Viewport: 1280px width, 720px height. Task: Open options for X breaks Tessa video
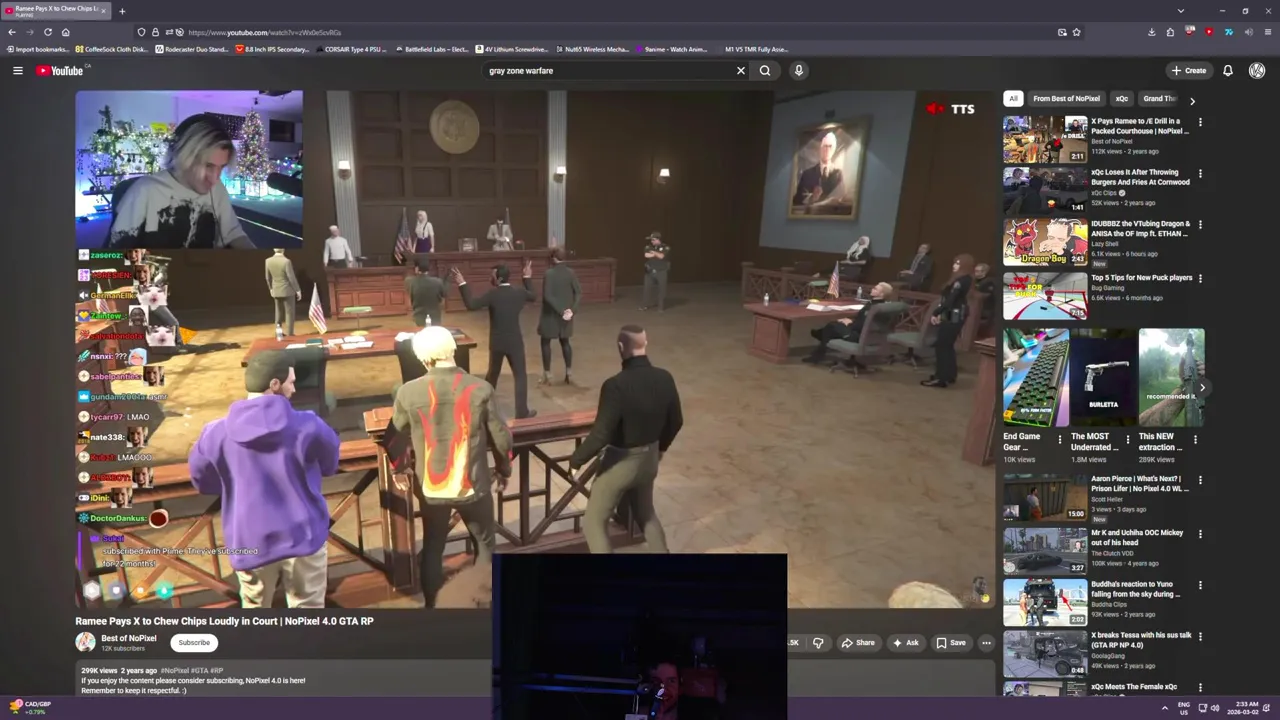(x=1200, y=636)
